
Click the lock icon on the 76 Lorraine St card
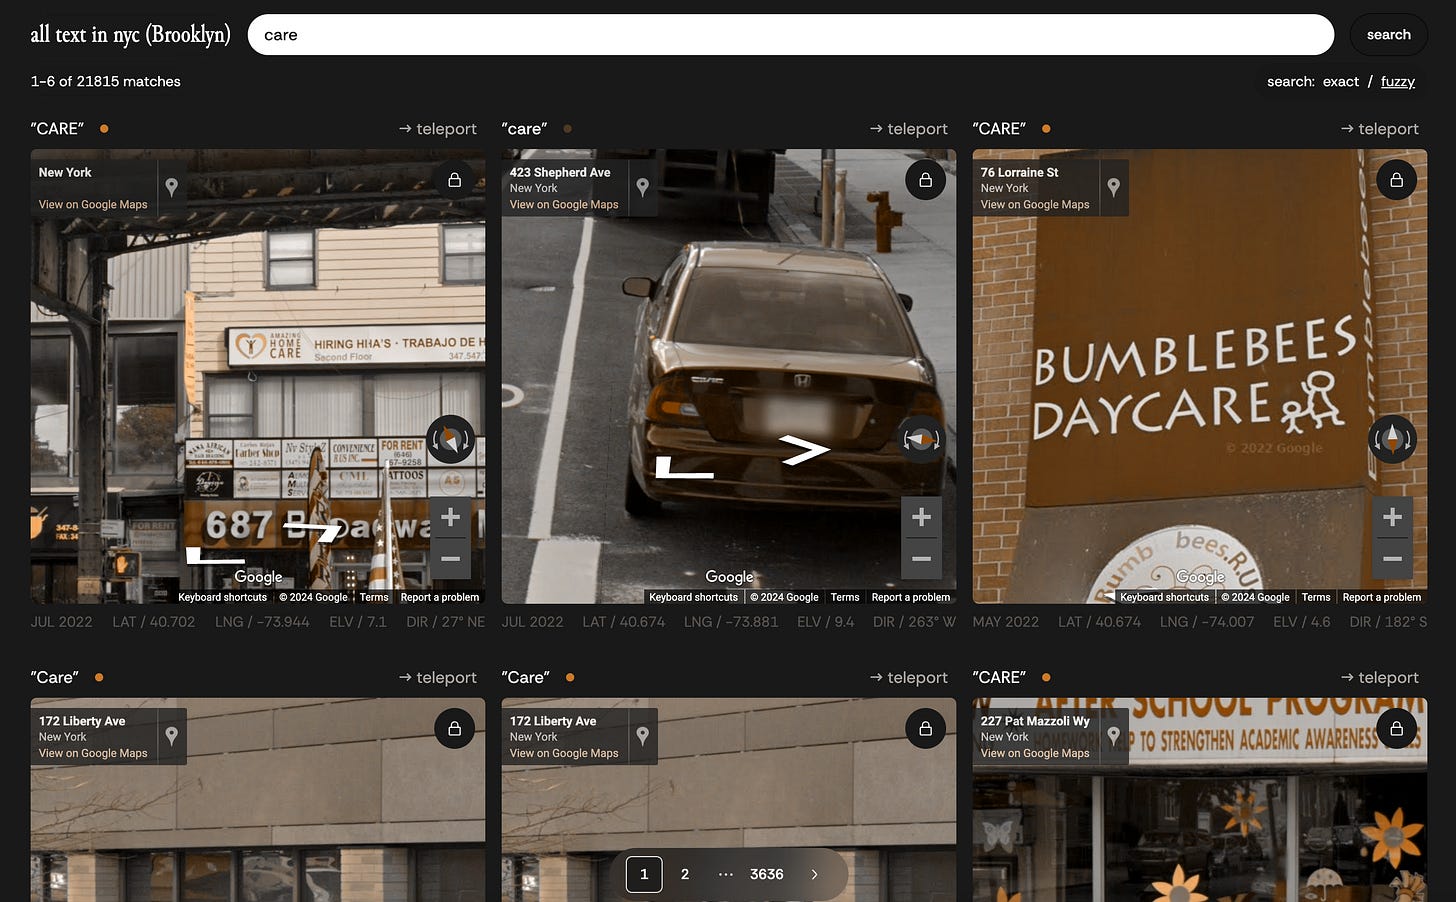tap(1397, 180)
